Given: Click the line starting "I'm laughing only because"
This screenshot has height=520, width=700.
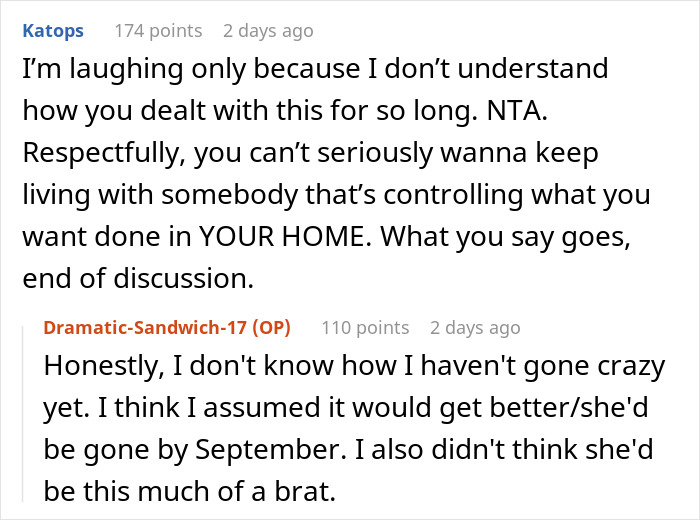Looking at the screenshot, I should coord(315,69).
